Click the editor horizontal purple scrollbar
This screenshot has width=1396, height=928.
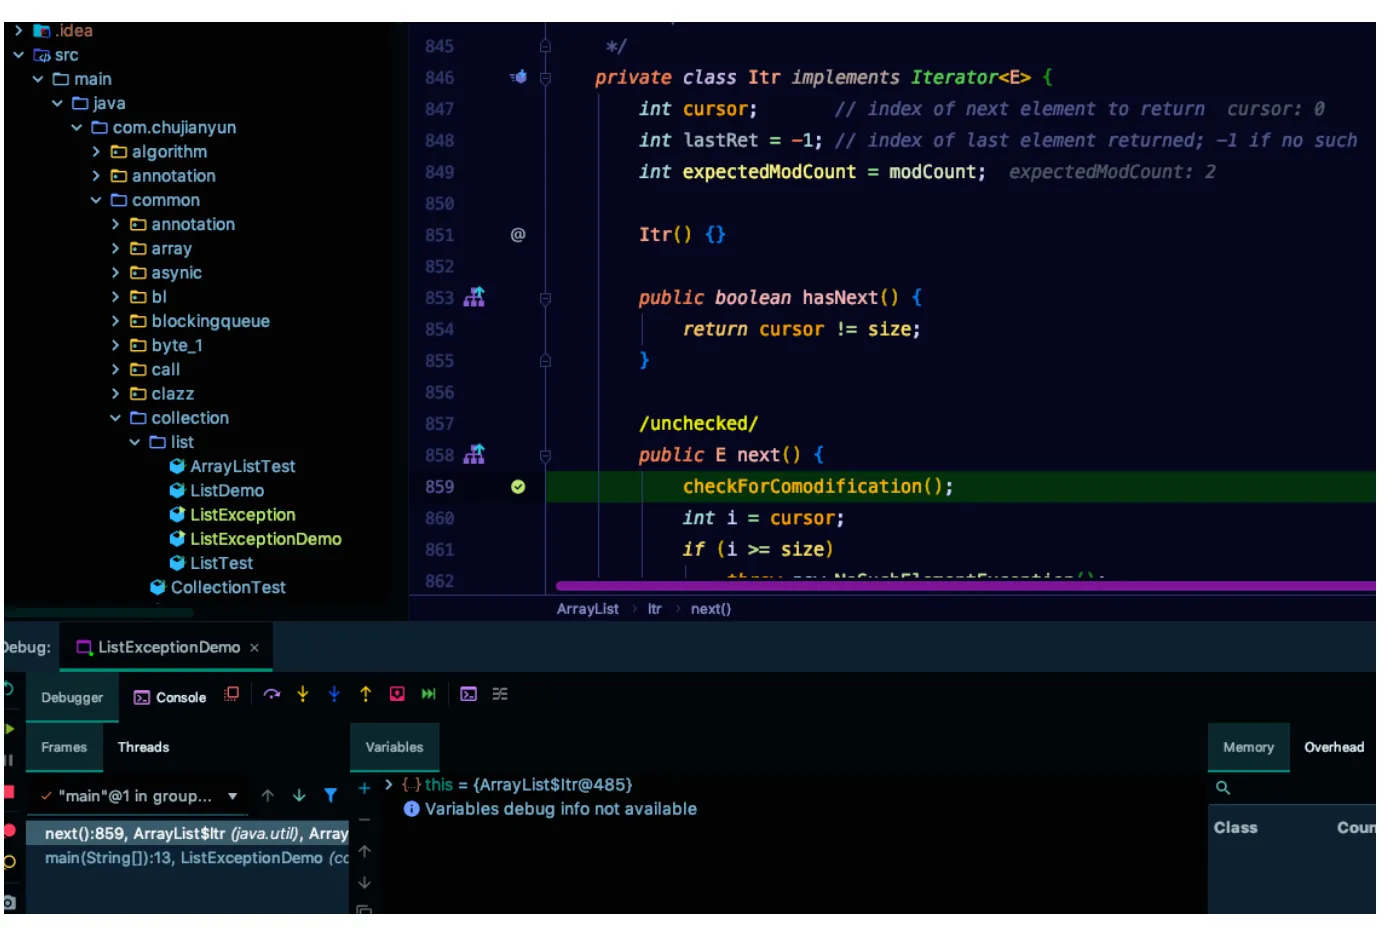(965, 586)
